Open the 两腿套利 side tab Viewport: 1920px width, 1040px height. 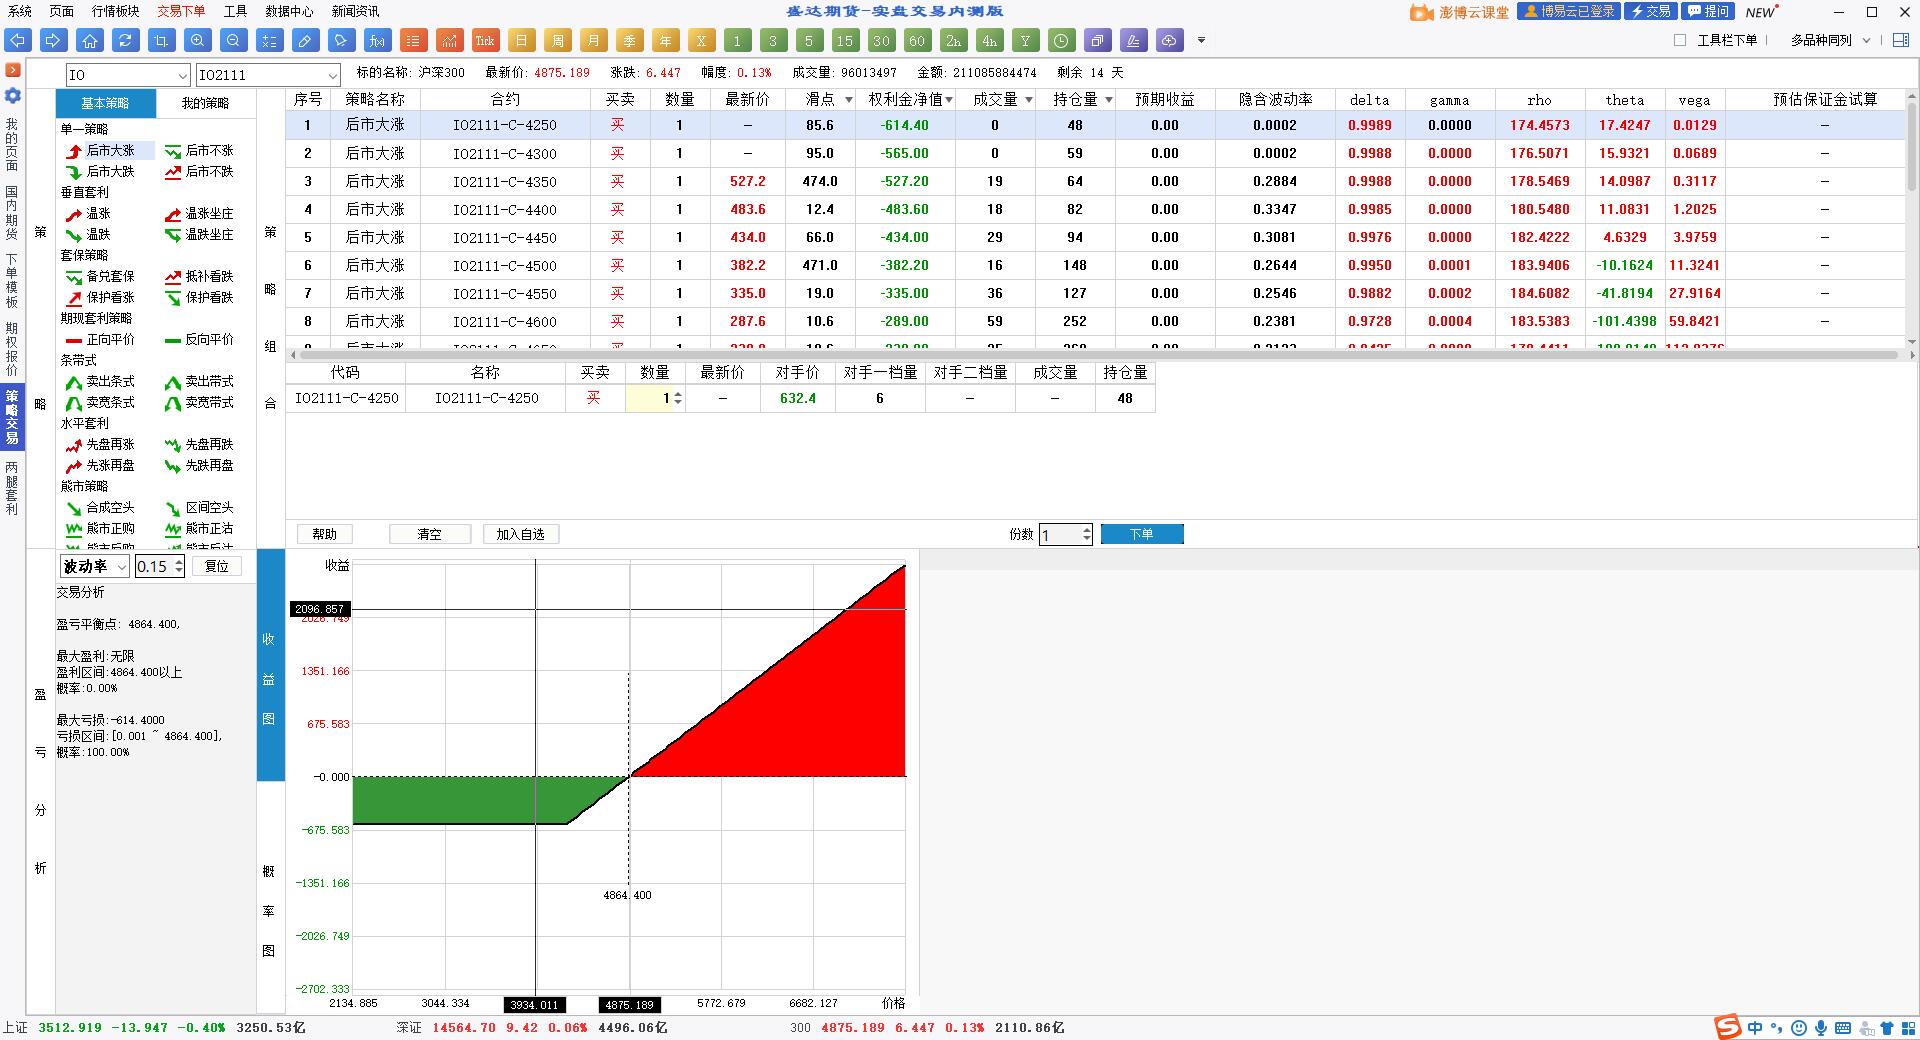point(12,488)
